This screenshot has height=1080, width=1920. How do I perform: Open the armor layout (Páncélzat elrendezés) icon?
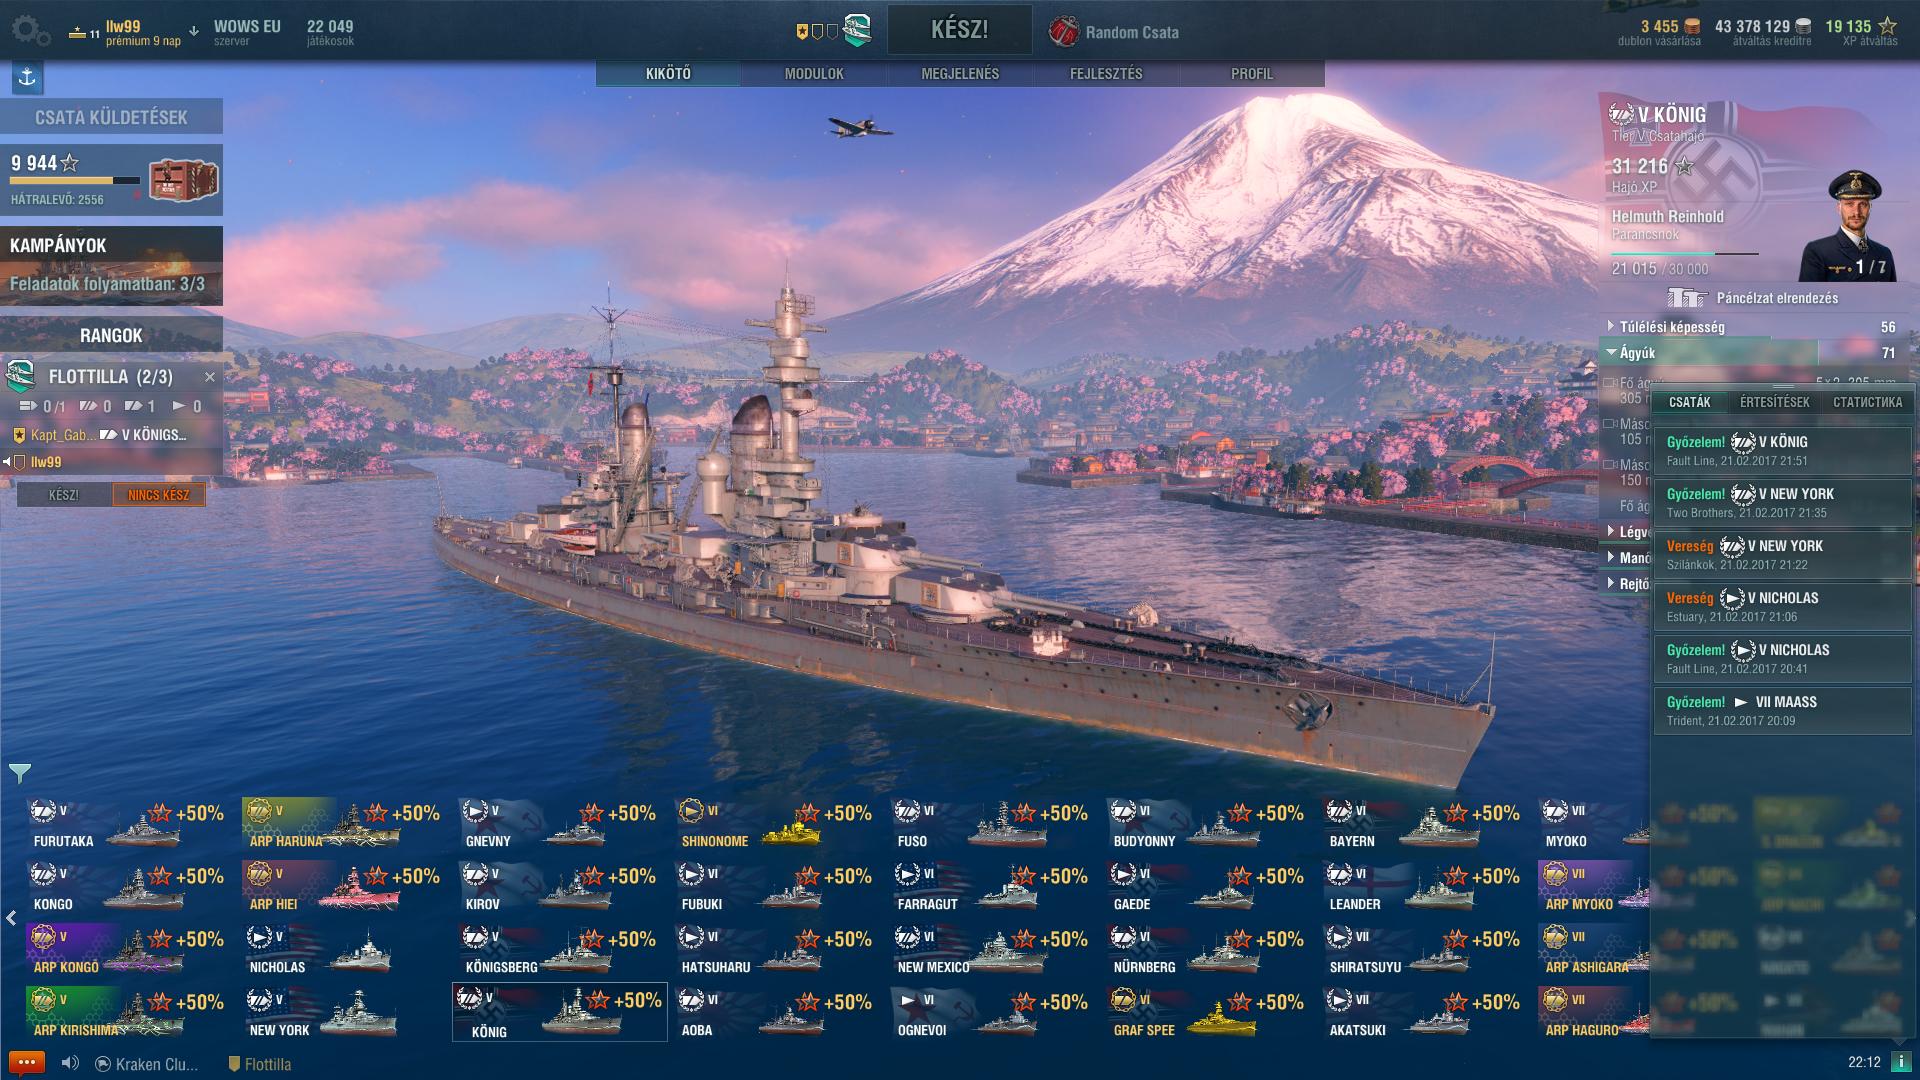[1687, 298]
